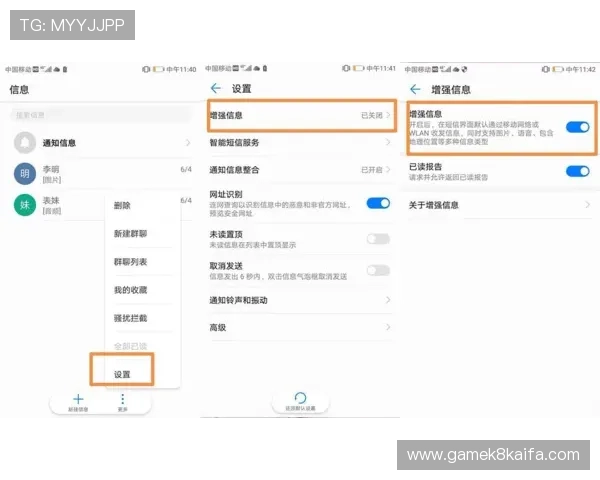
Task: Tap the 取消发送 setting label
Action: click(226, 266)
